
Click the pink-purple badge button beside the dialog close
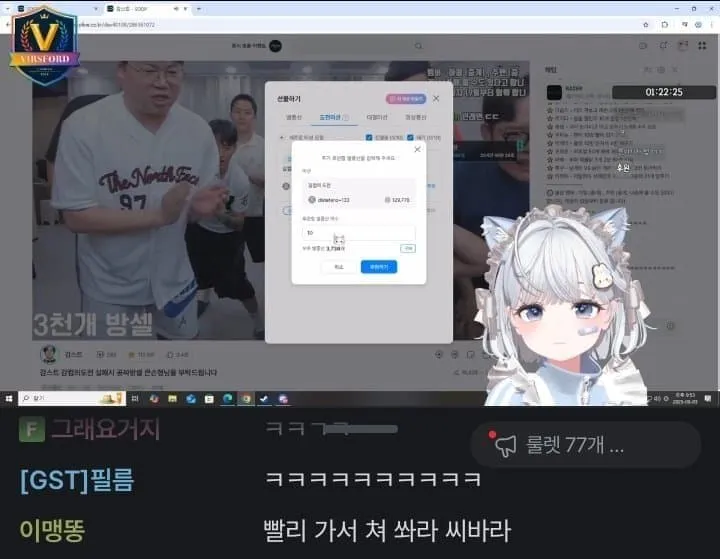406,99
